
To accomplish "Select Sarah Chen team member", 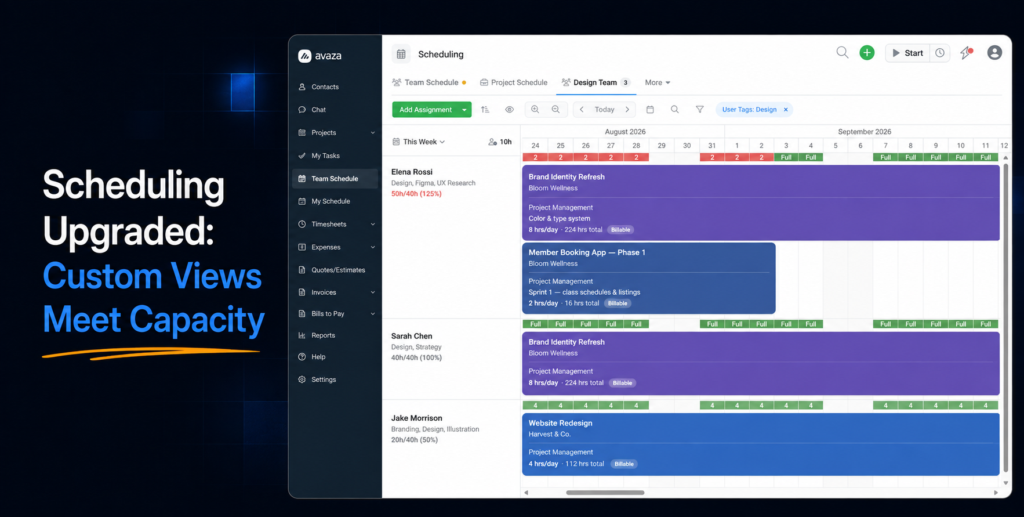I will click(411, 336).
